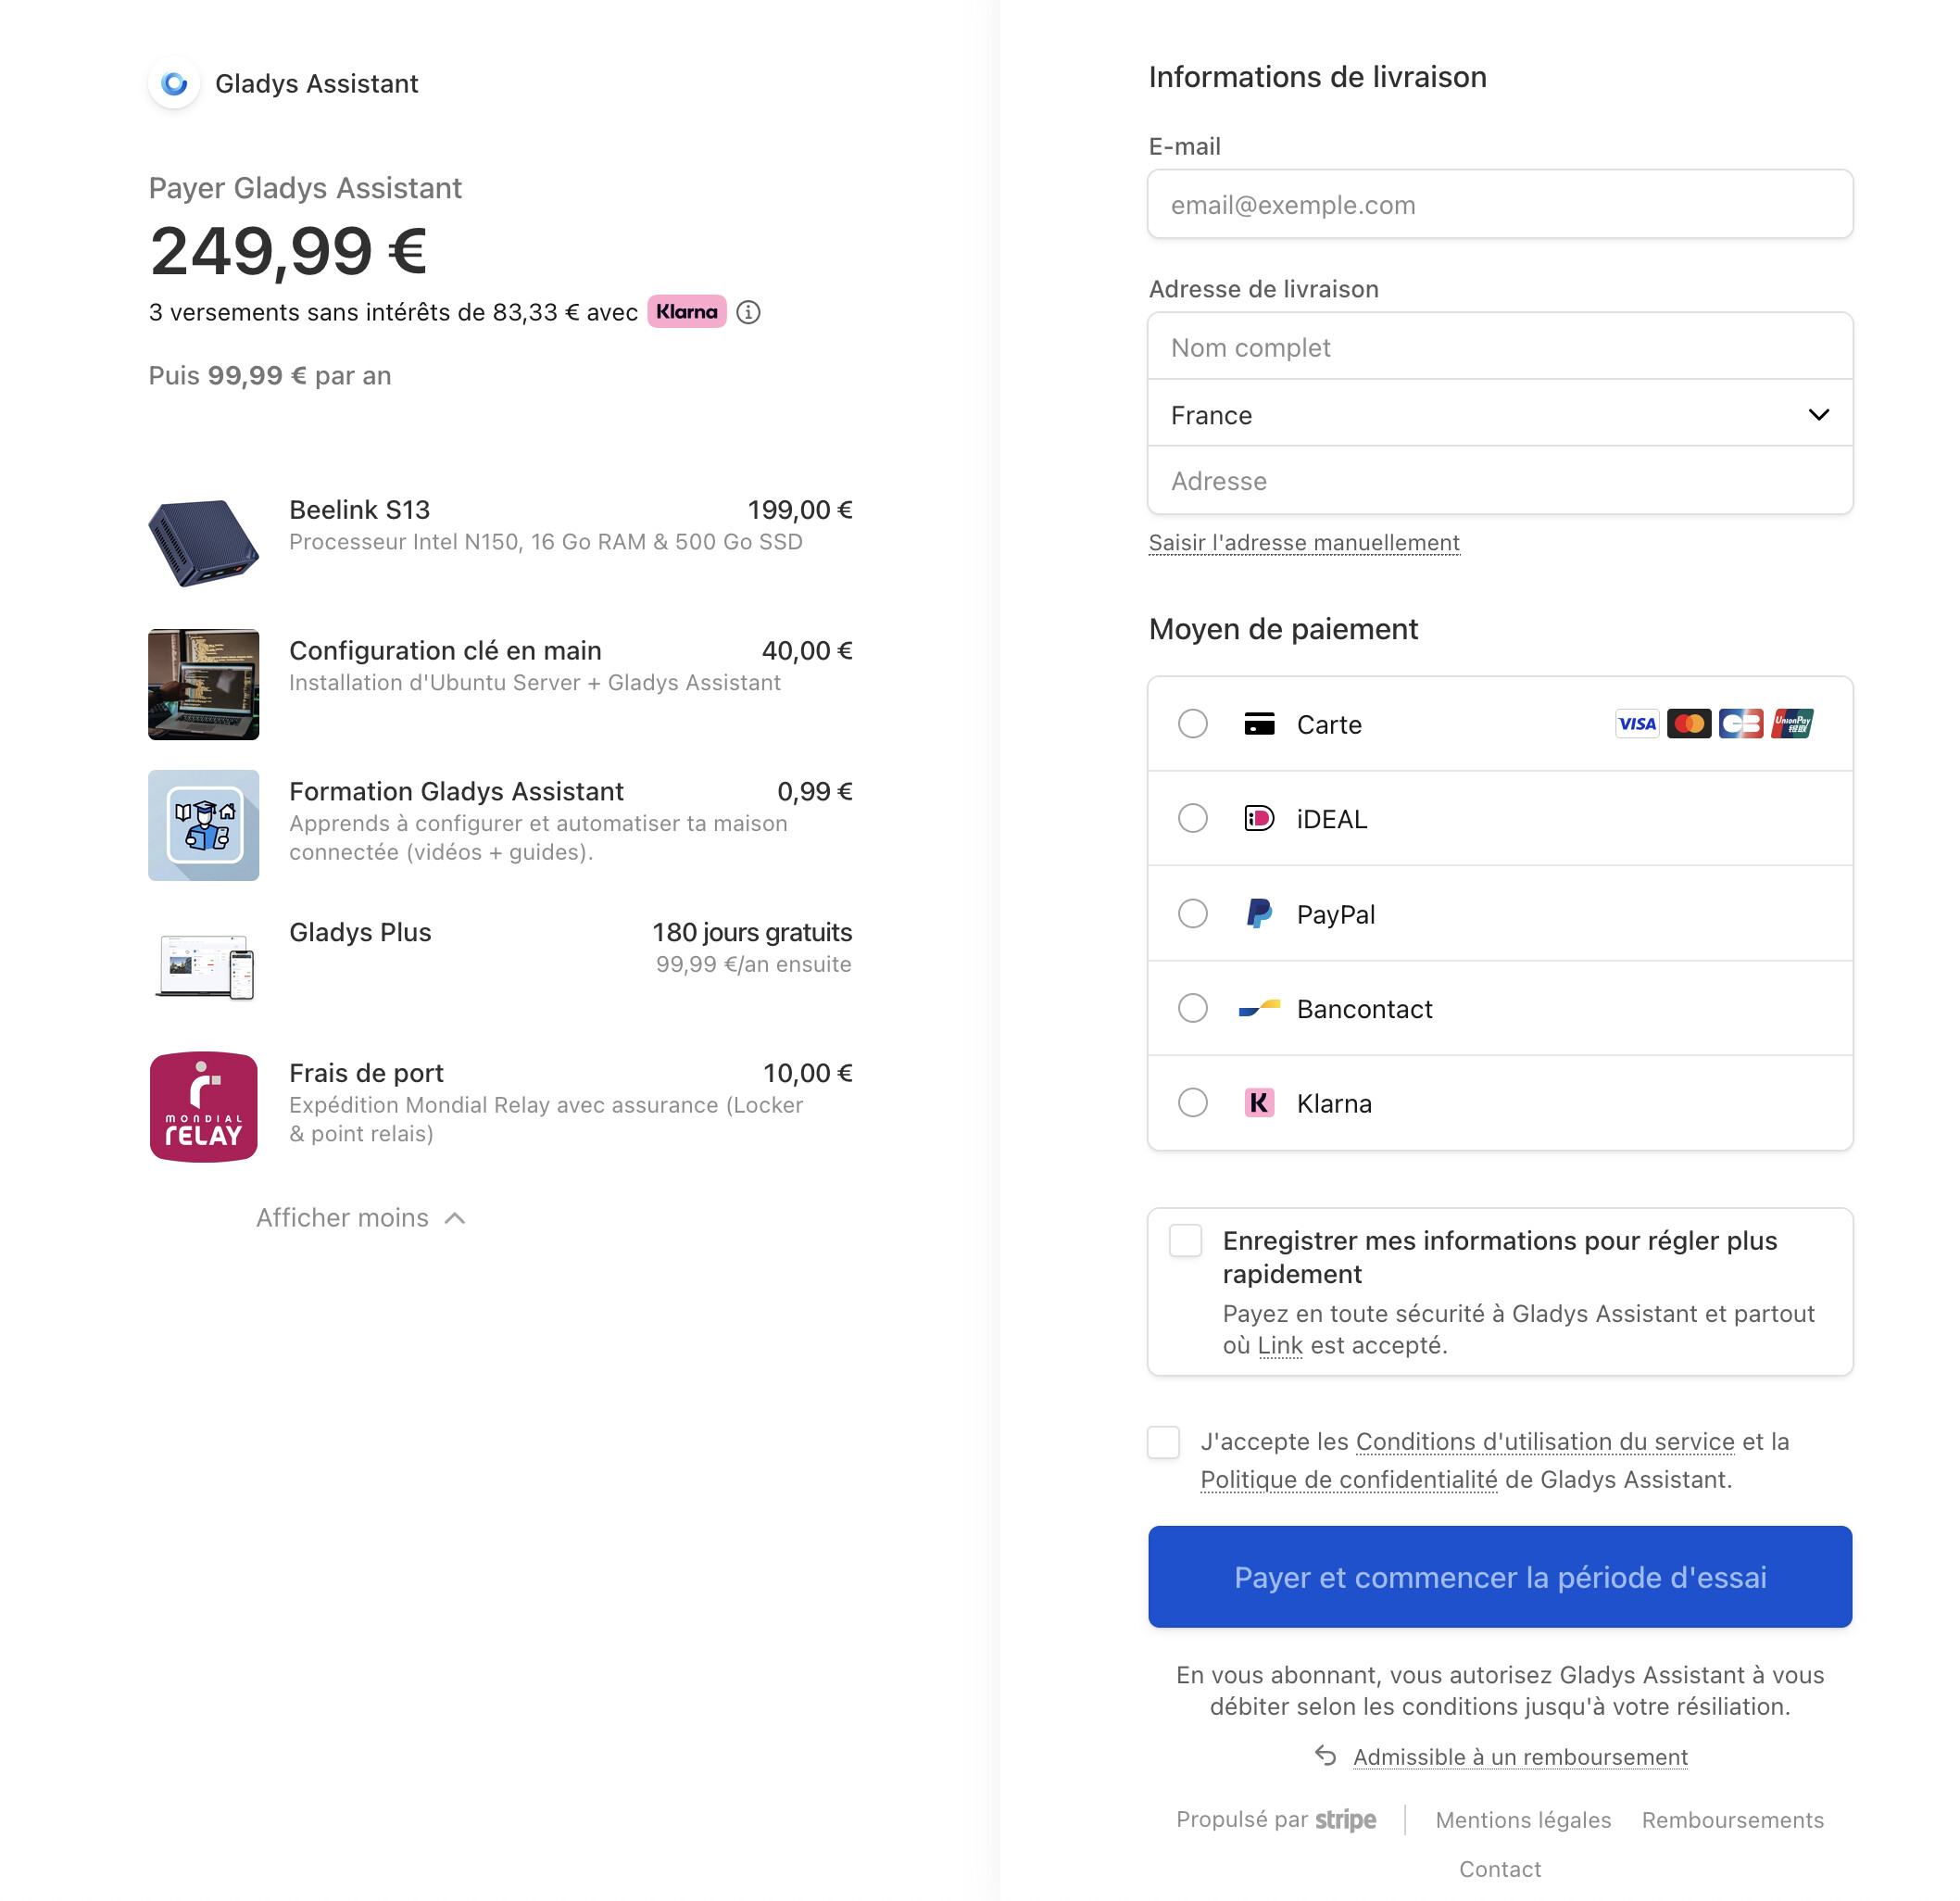Viewport: 1960px width, 1901px height.
Task: Collapse the list with Afficher moins
Action: (x=360, y=1218)
